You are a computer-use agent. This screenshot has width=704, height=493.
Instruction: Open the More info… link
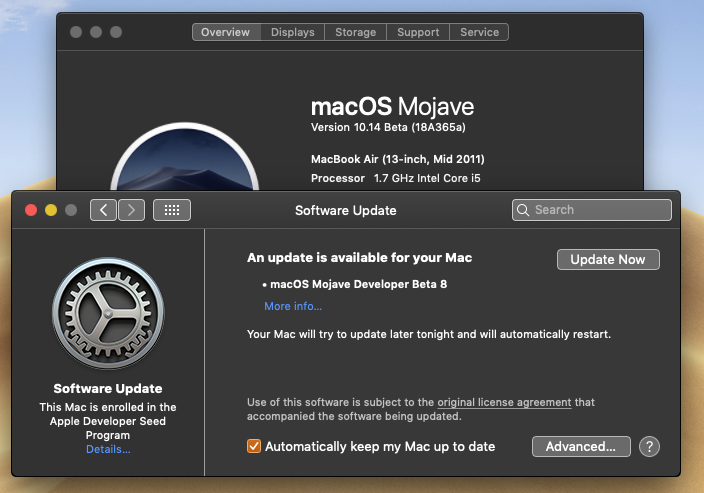click(x=293, y=306)
